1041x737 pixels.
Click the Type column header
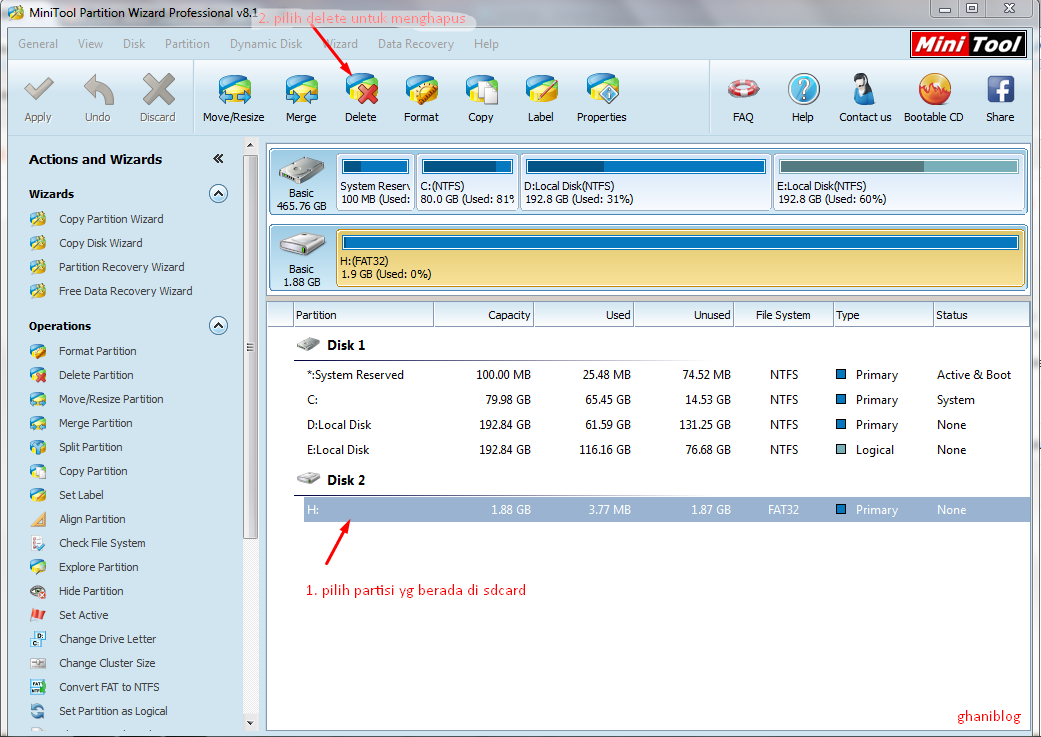pyautogui.click(x=884, y=315)
